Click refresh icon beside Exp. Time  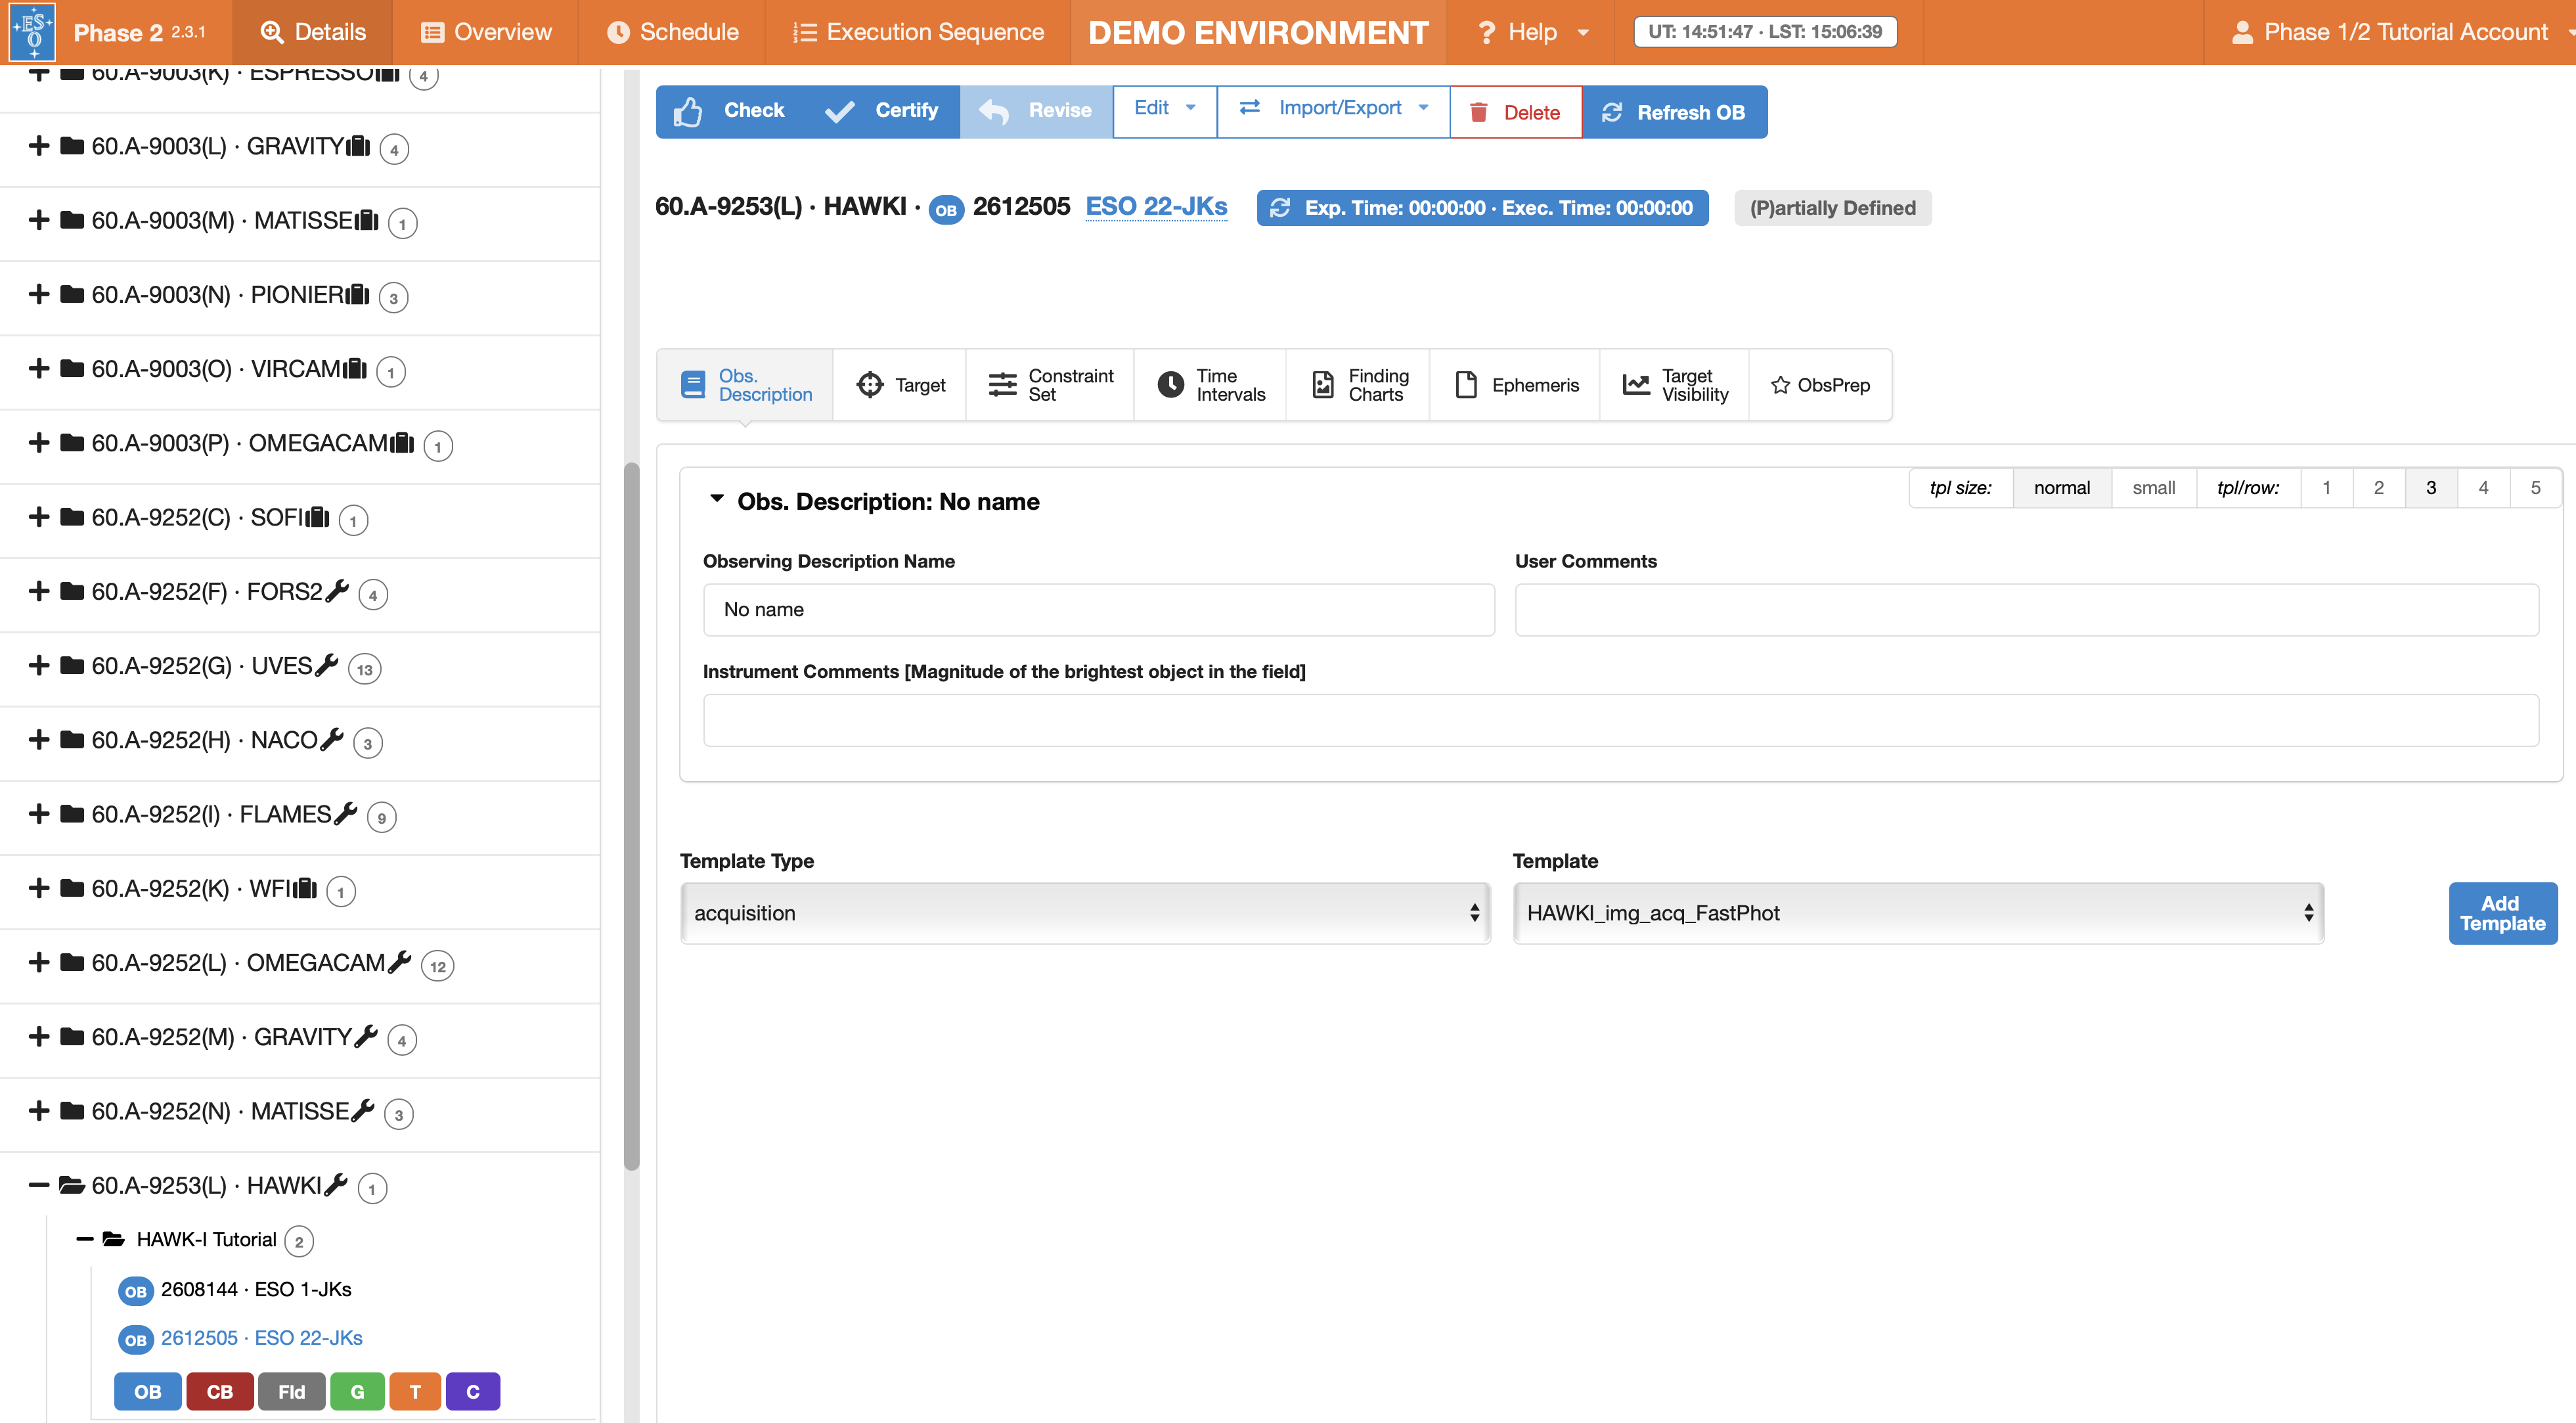point(1280,208)
